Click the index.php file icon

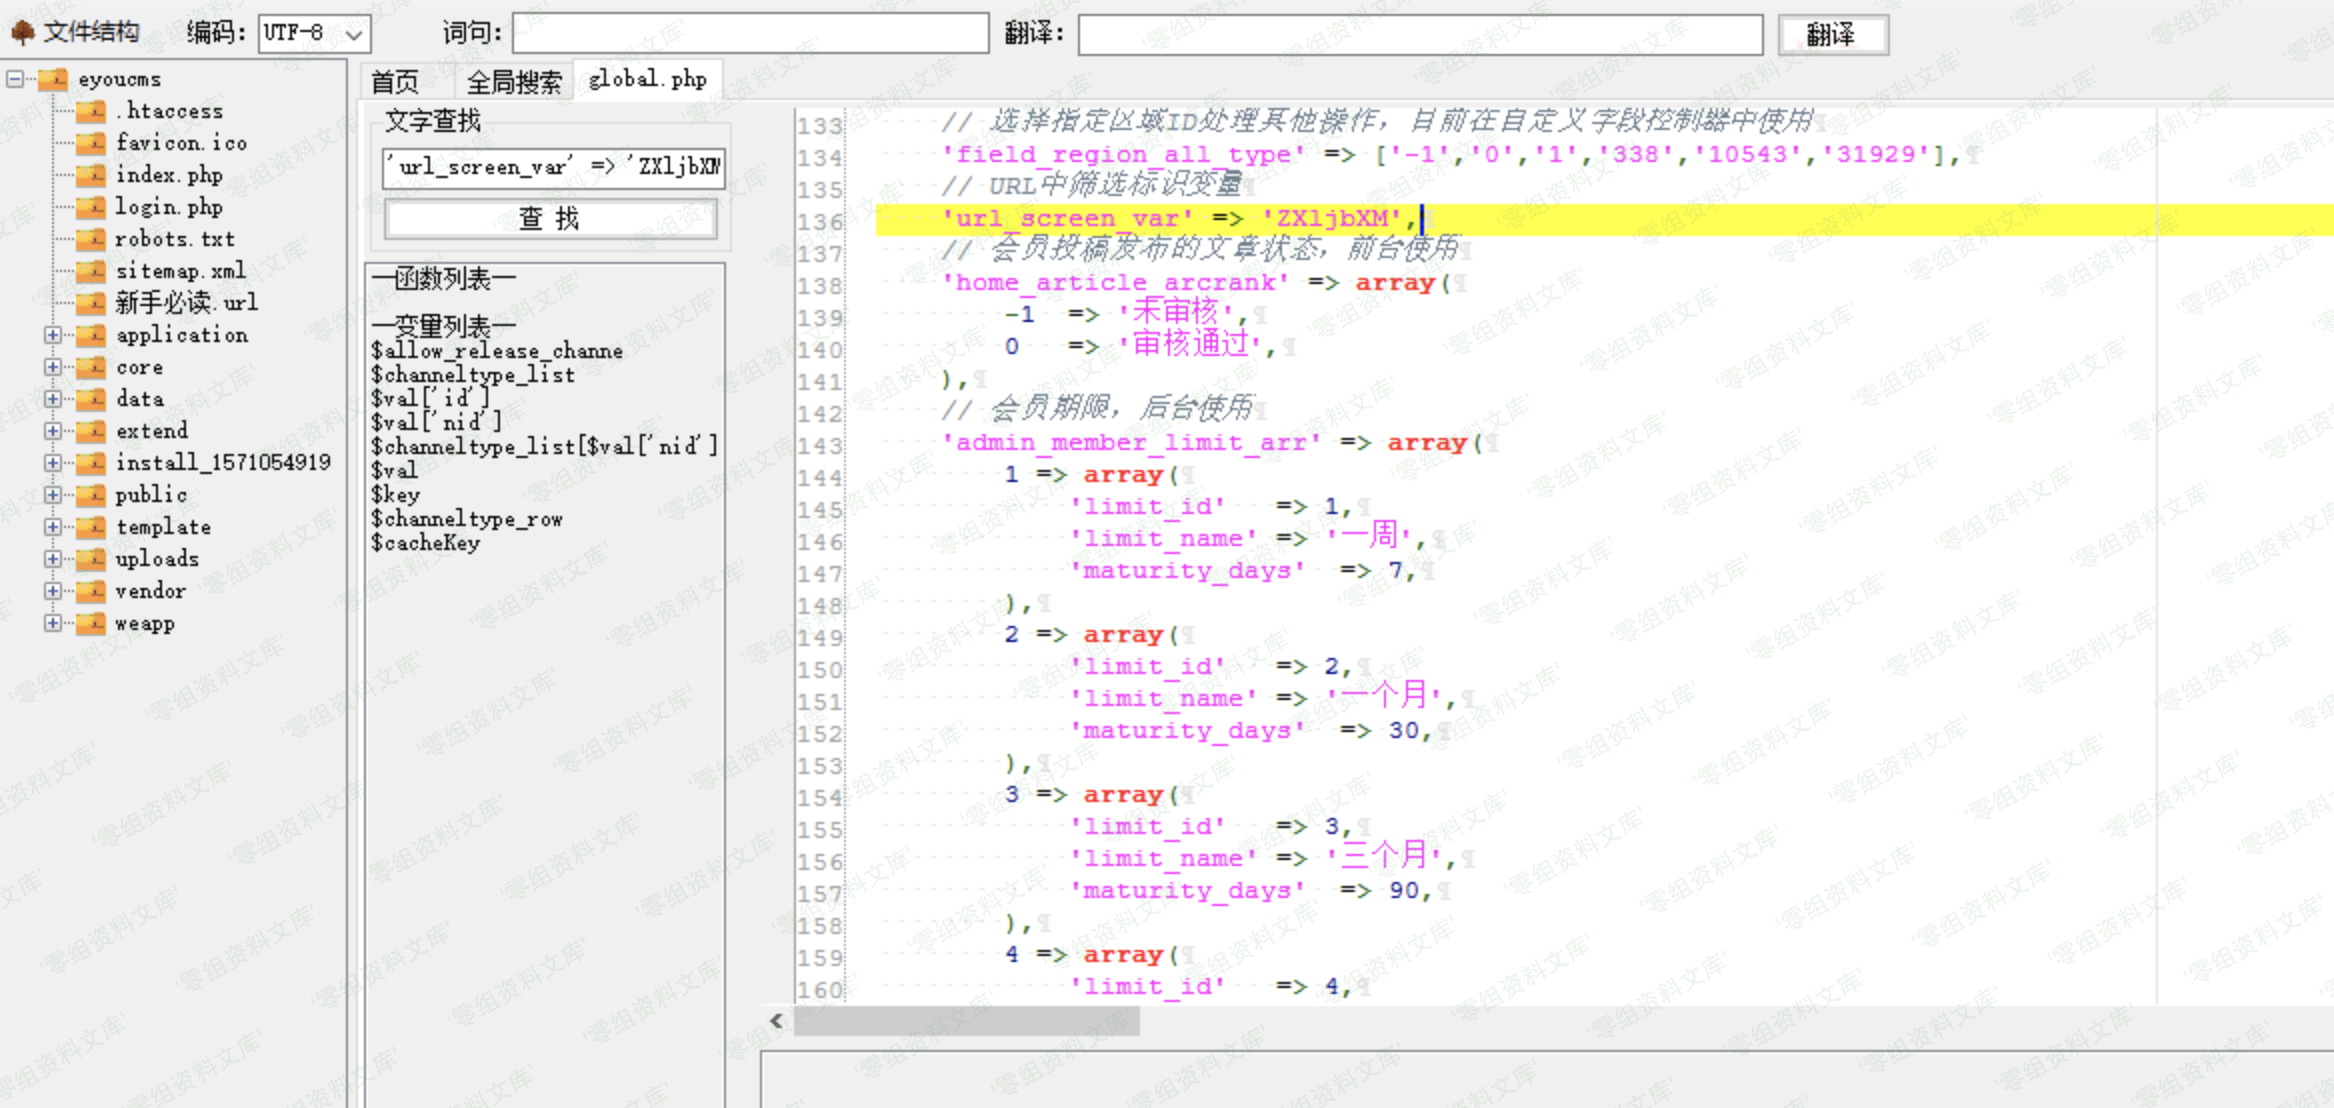pos(91,175)
